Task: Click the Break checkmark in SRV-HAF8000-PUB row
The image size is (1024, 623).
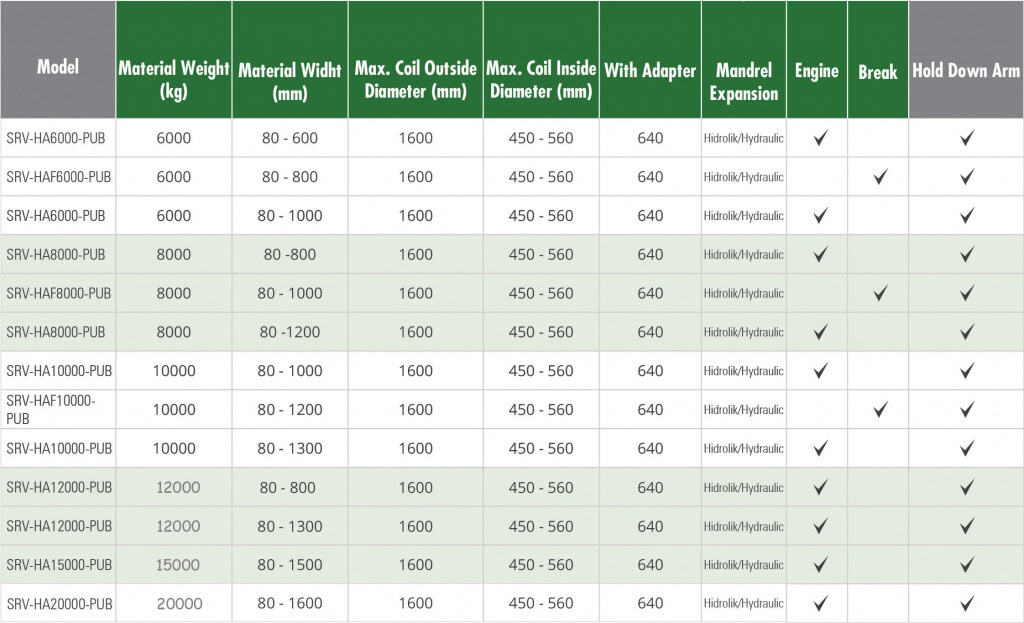Action: 880,293
